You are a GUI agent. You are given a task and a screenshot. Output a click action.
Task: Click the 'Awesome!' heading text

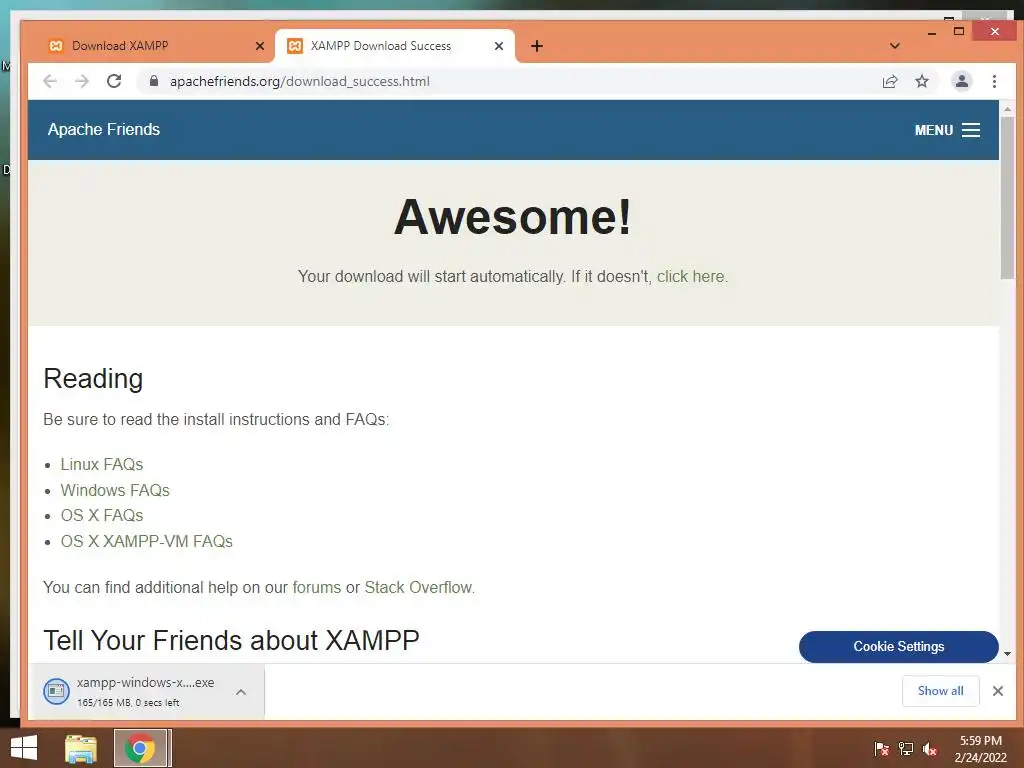click(x=513, y=217)
